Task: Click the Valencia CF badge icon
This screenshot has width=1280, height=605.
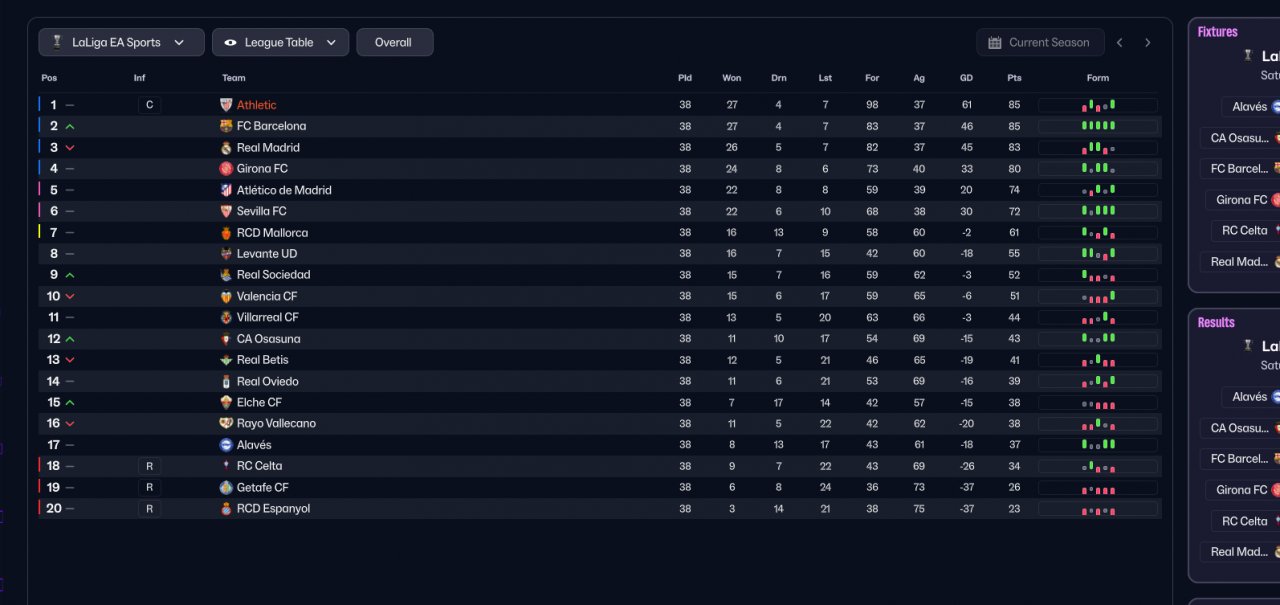Action: 226,296
